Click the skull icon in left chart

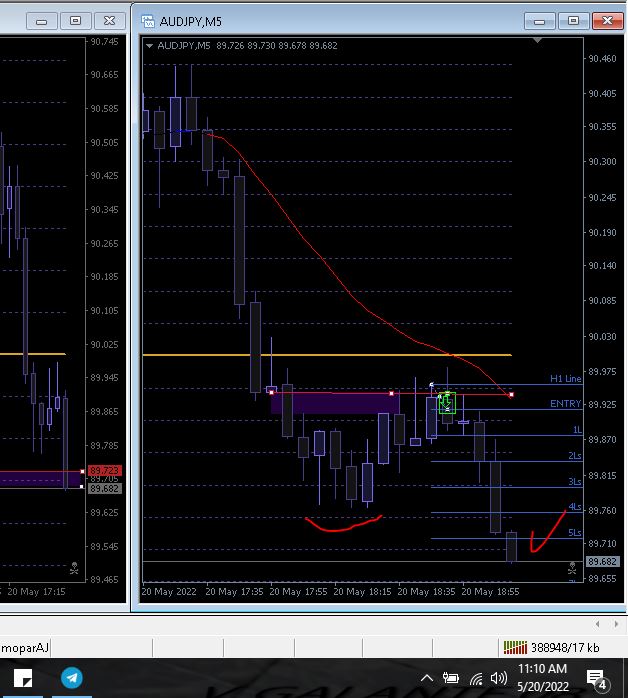click(x=74, y=568)
